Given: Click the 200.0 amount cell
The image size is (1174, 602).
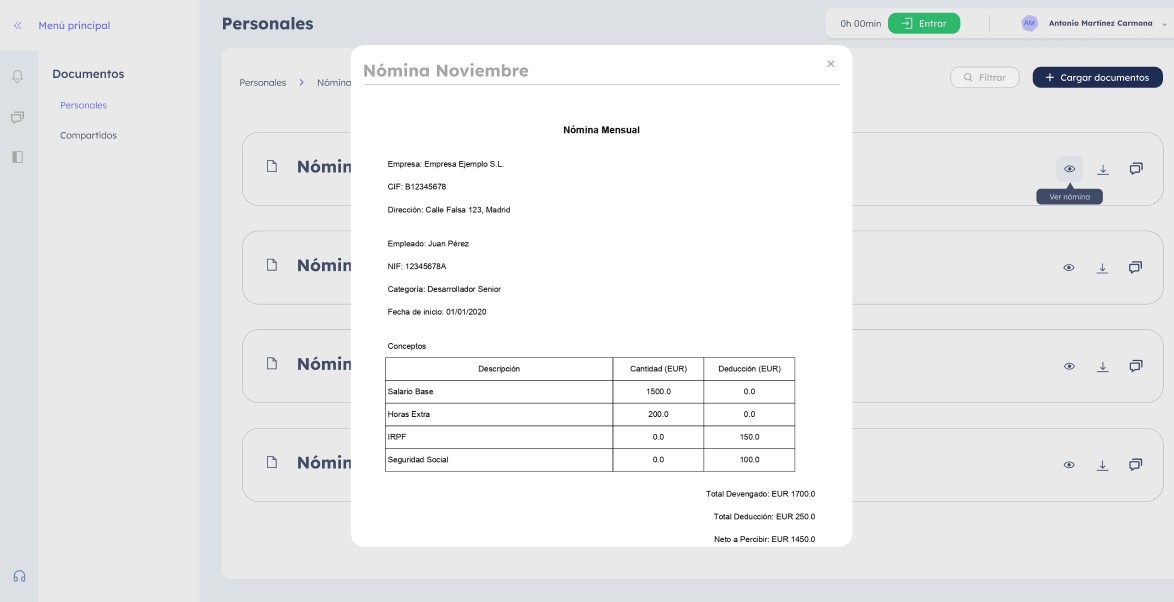Looking at the screenshot, I should 658,414.
